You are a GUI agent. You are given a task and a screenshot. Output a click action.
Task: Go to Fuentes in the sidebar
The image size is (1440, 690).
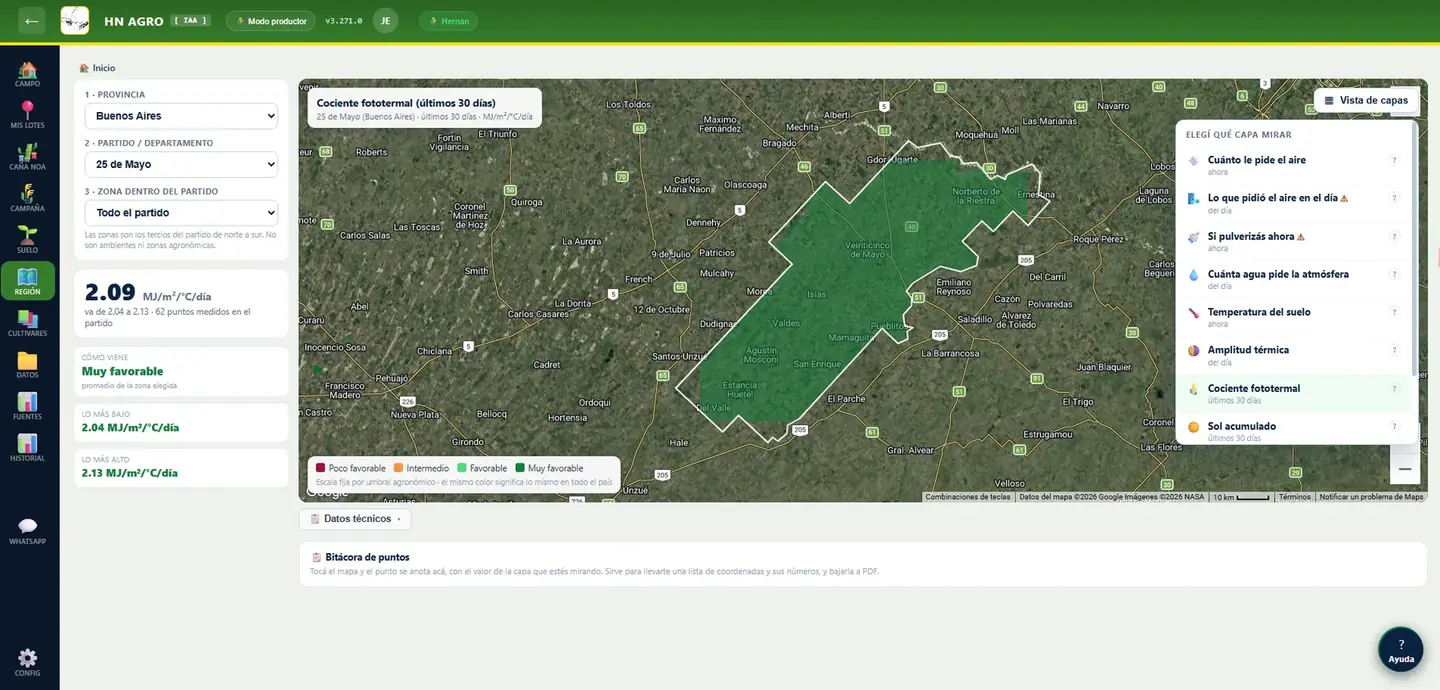pos(28,406)
